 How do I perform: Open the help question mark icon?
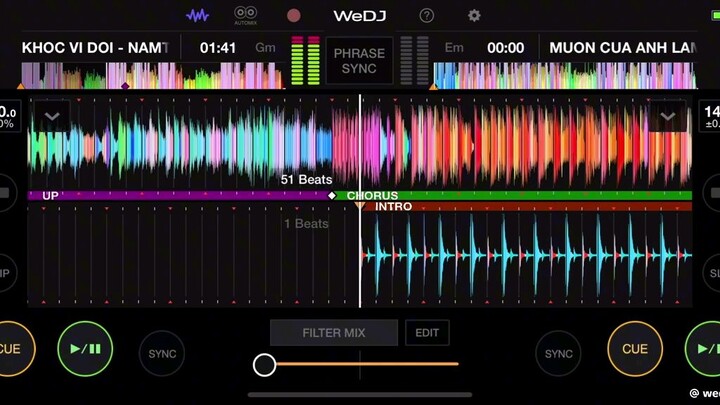pos(427,15)
